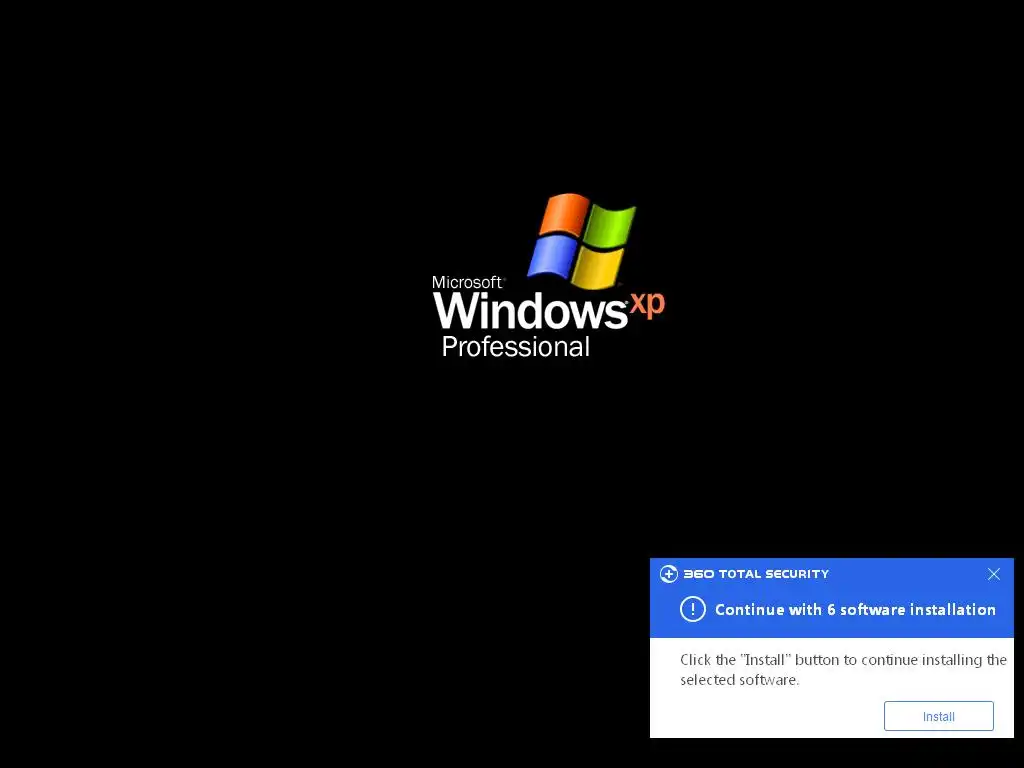Close the 360 Total Security popup

click(993, 574)
